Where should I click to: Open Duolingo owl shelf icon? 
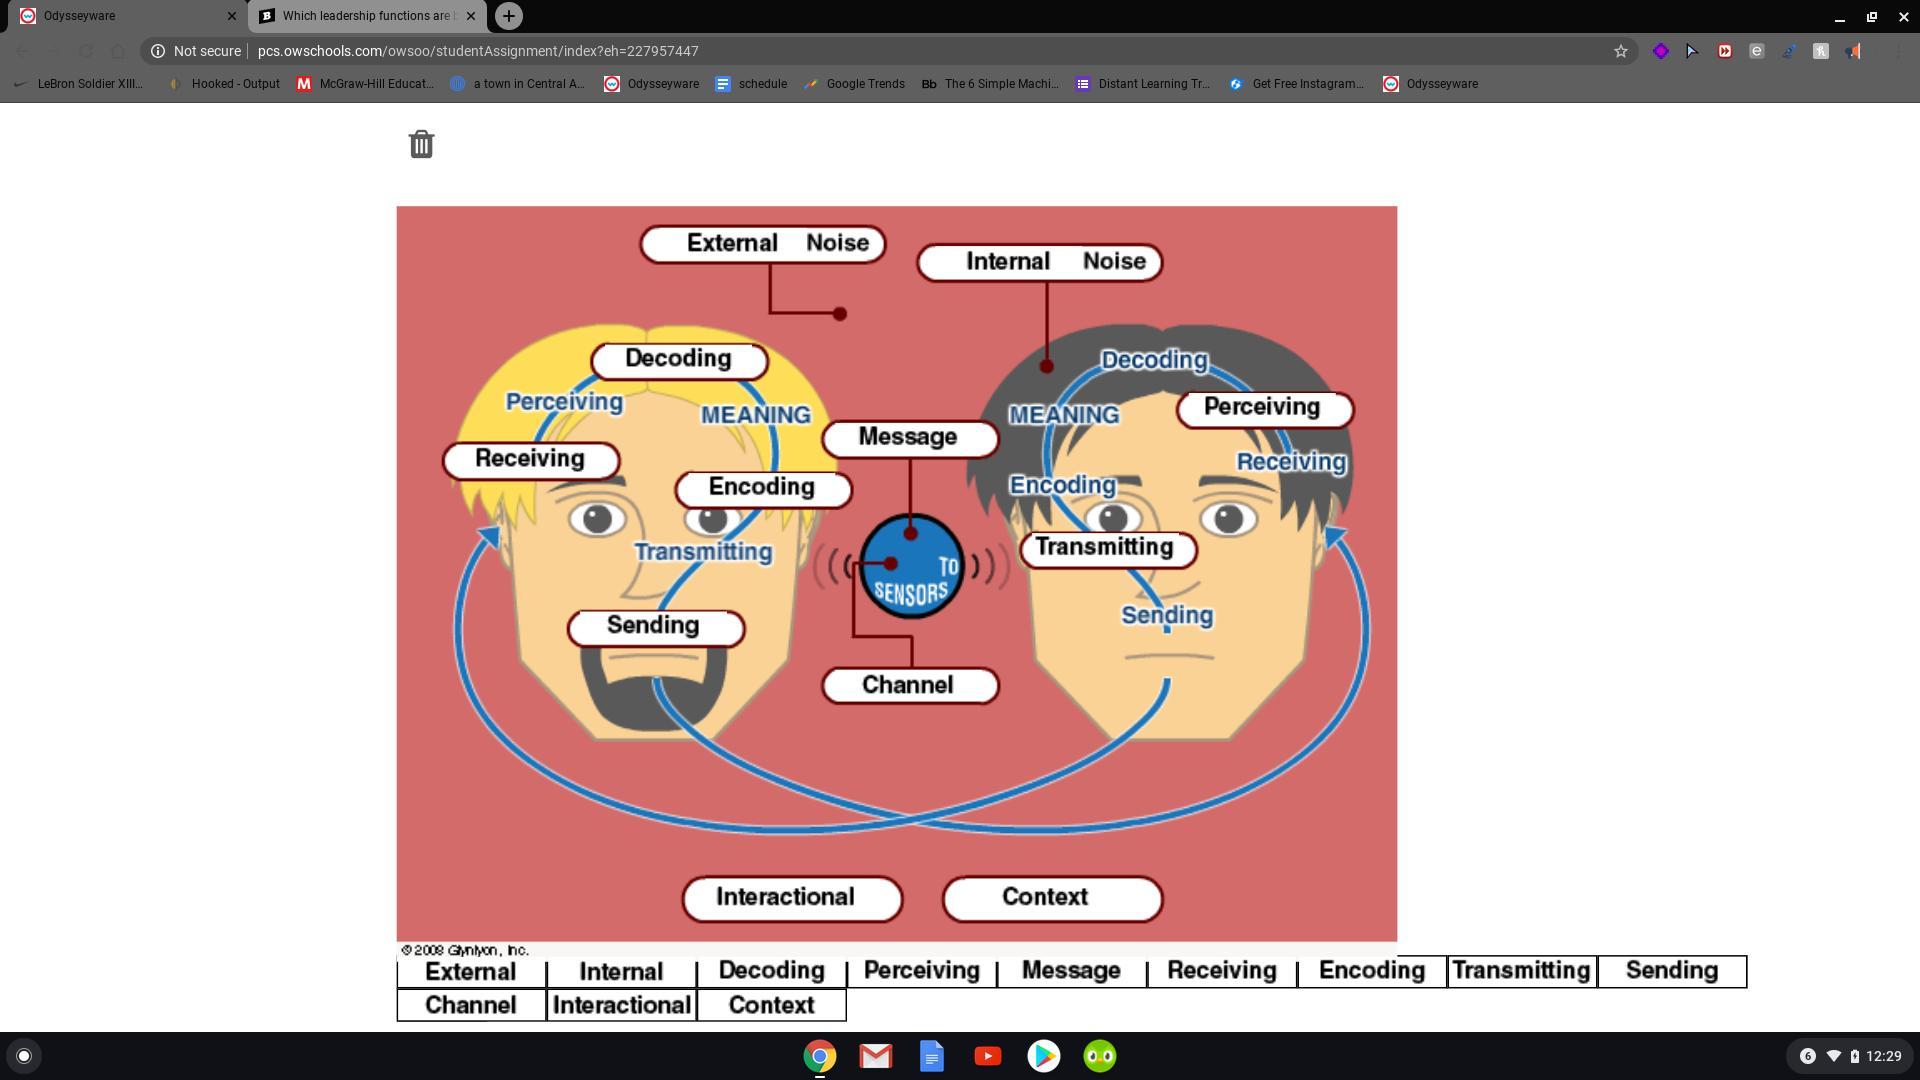click(x=1099, y=1056)
